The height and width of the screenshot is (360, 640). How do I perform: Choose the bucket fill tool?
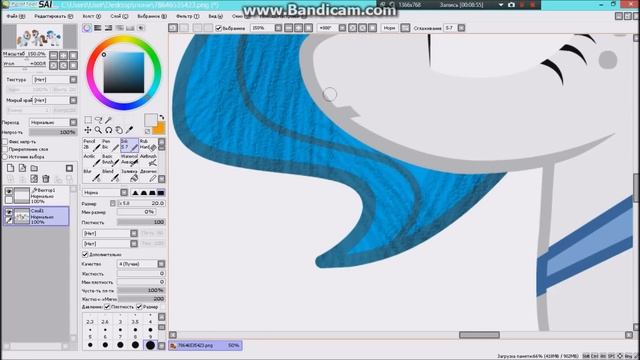(129, 176)
